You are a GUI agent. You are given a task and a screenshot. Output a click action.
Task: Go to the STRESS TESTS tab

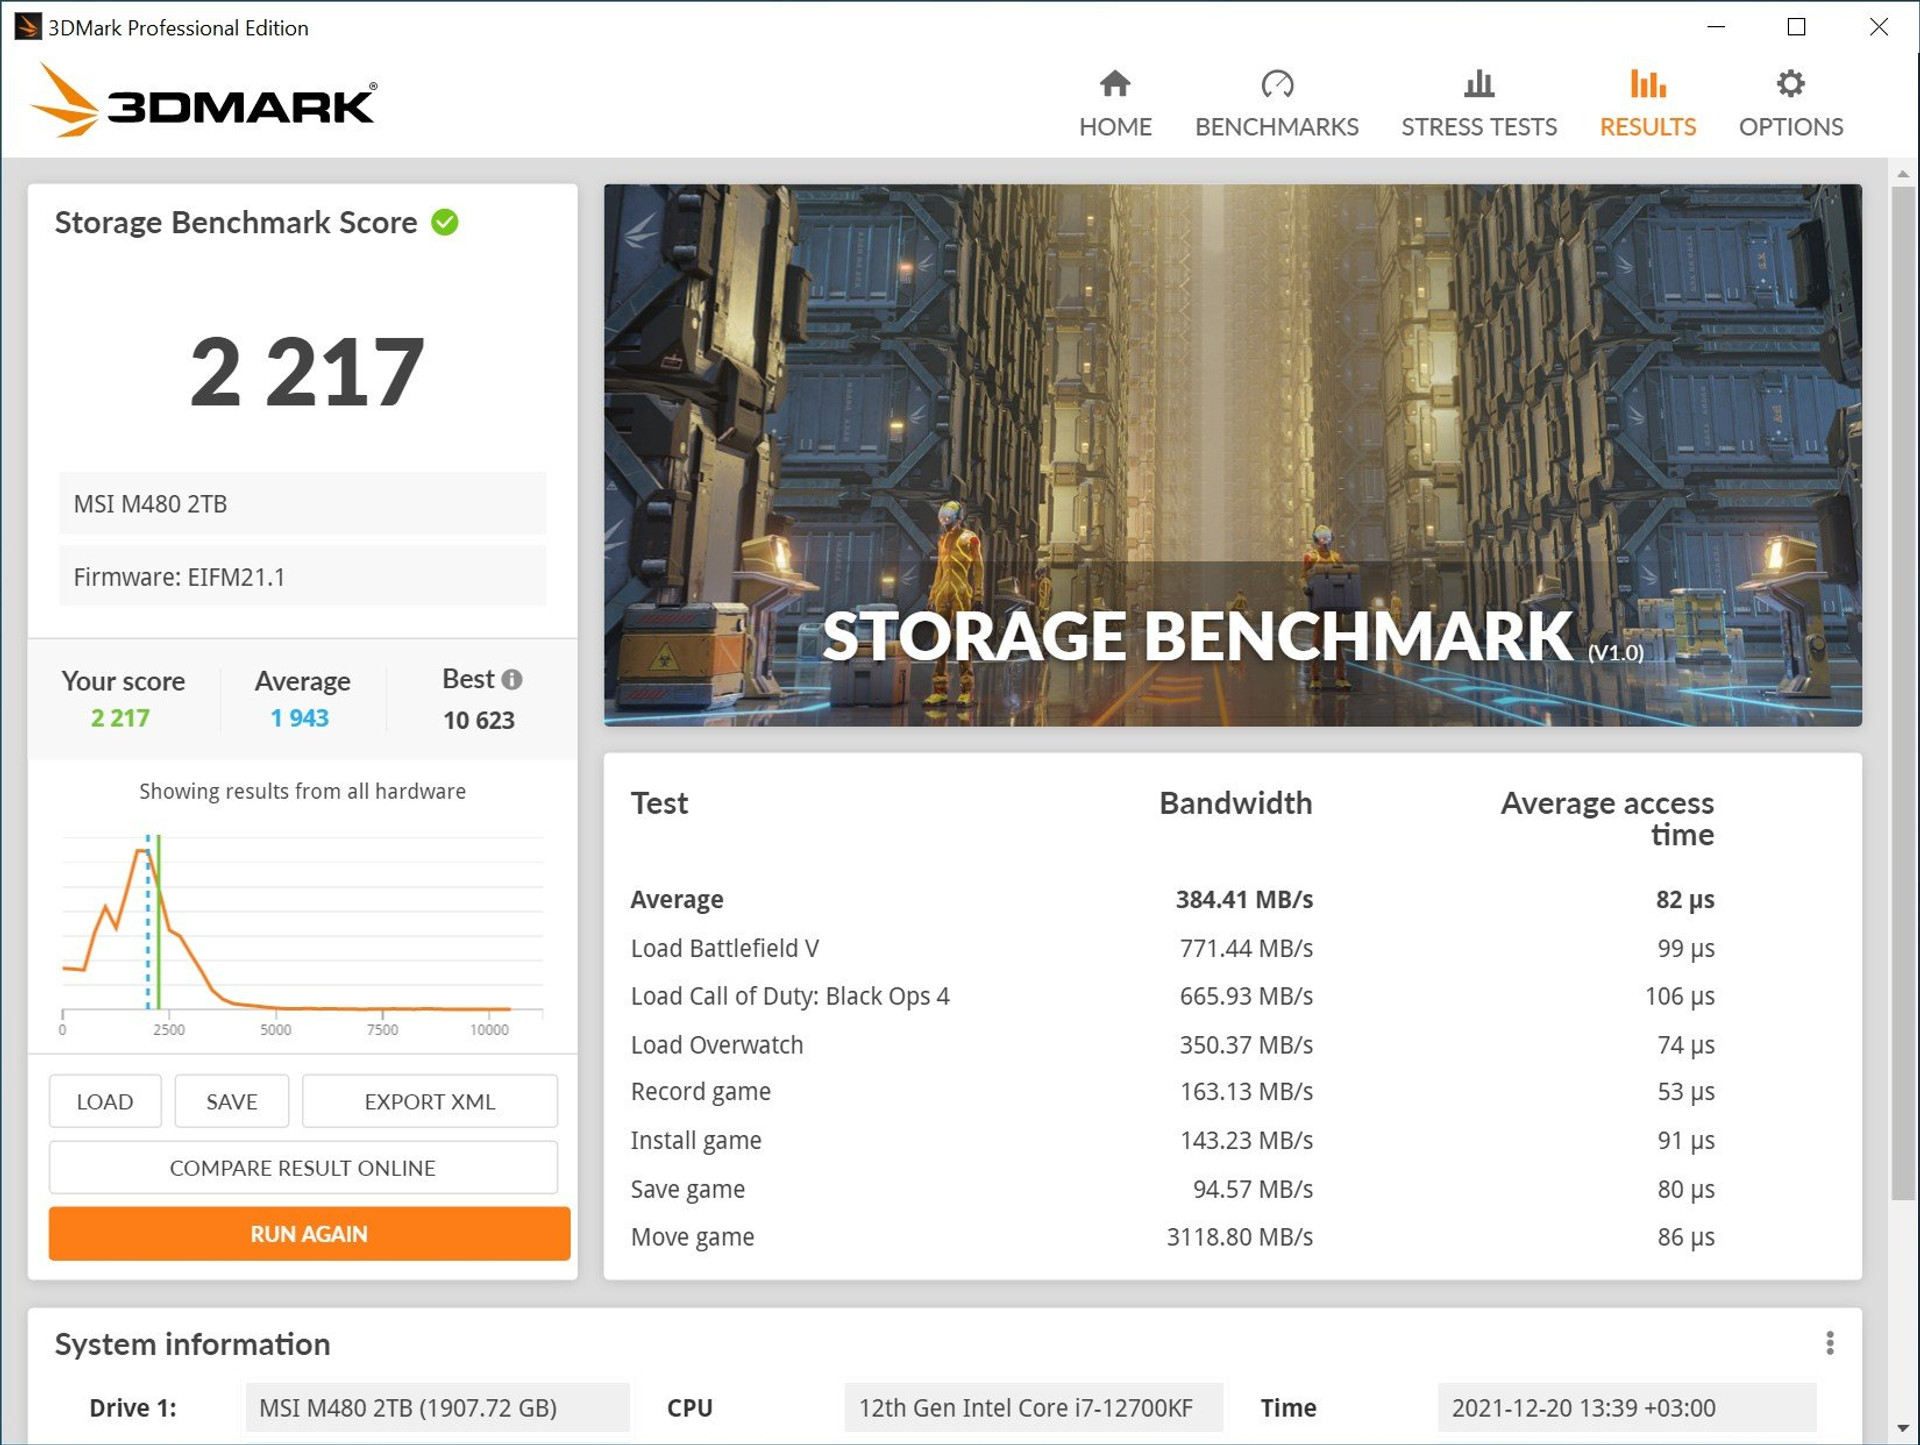click(x=1479, y=104)
